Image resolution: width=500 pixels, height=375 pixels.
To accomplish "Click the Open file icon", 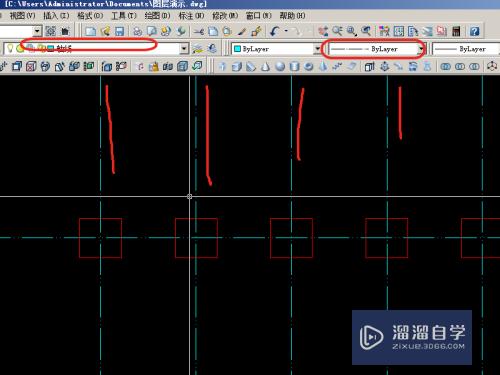I will [x=105, y=31].
